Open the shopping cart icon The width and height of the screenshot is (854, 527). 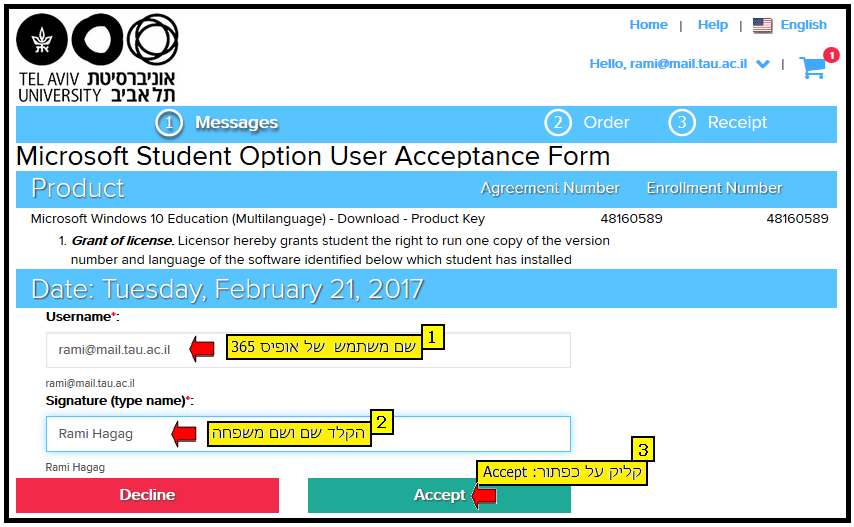tap(812, 68)
